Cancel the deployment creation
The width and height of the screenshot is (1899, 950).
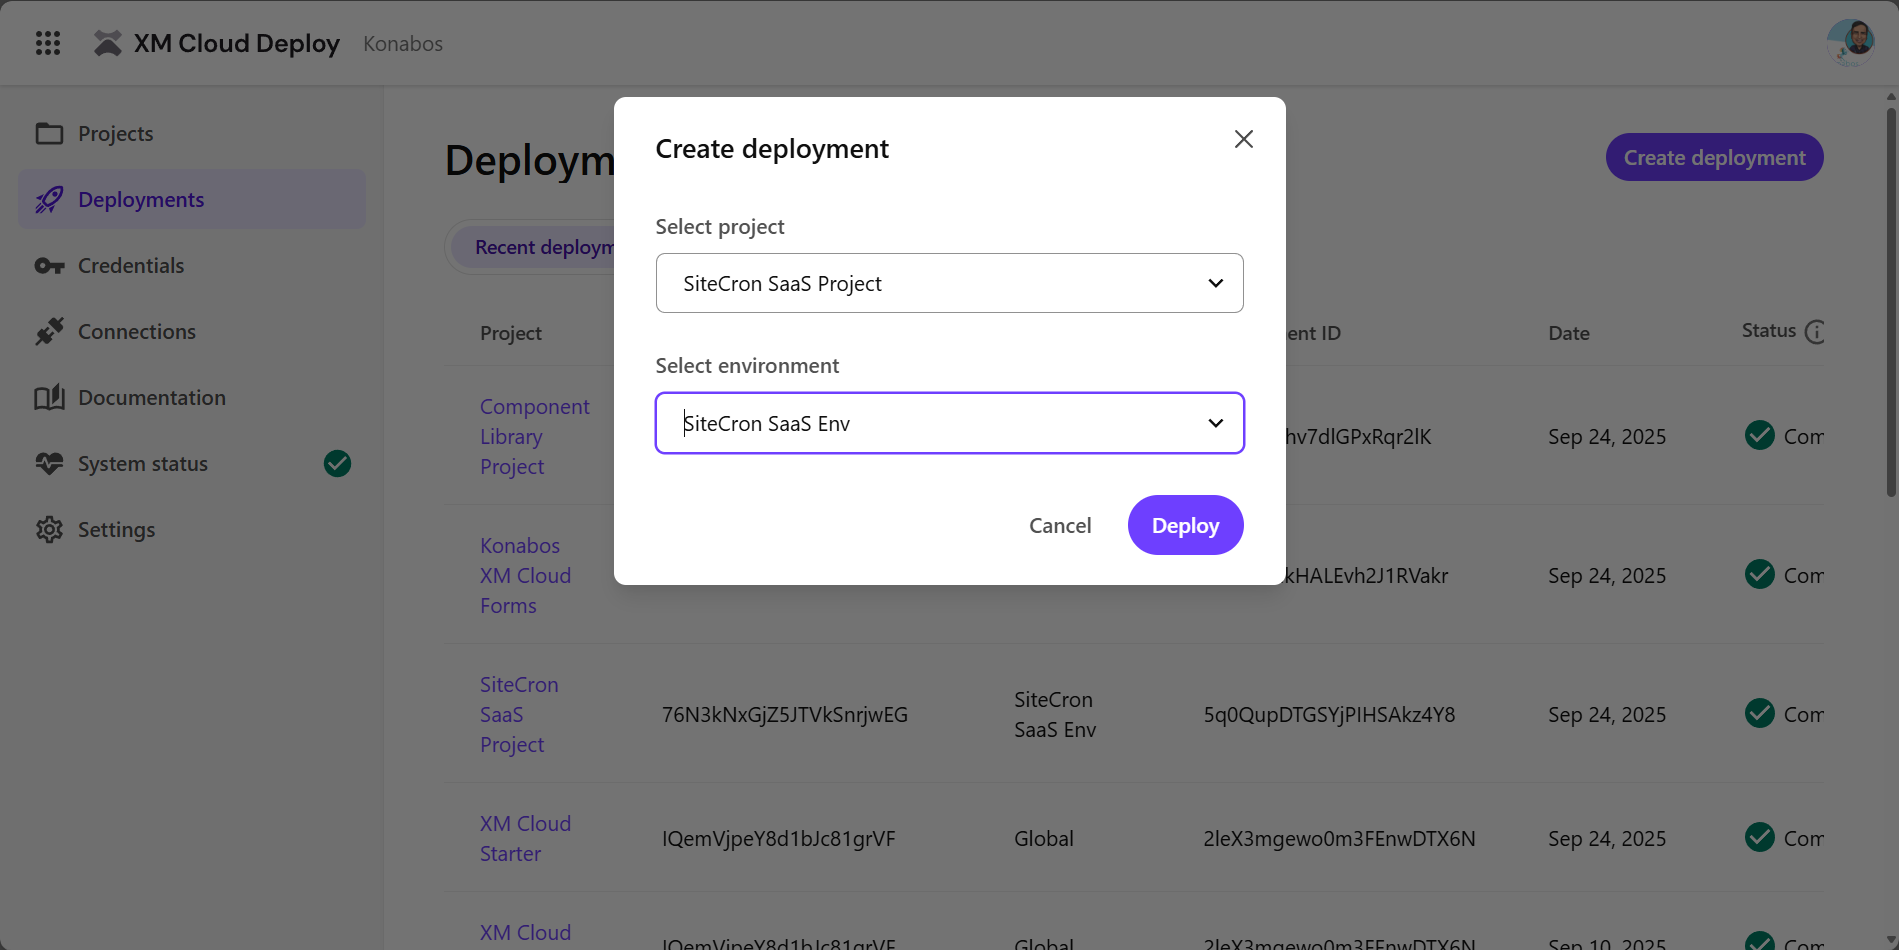coord(1060,526)
